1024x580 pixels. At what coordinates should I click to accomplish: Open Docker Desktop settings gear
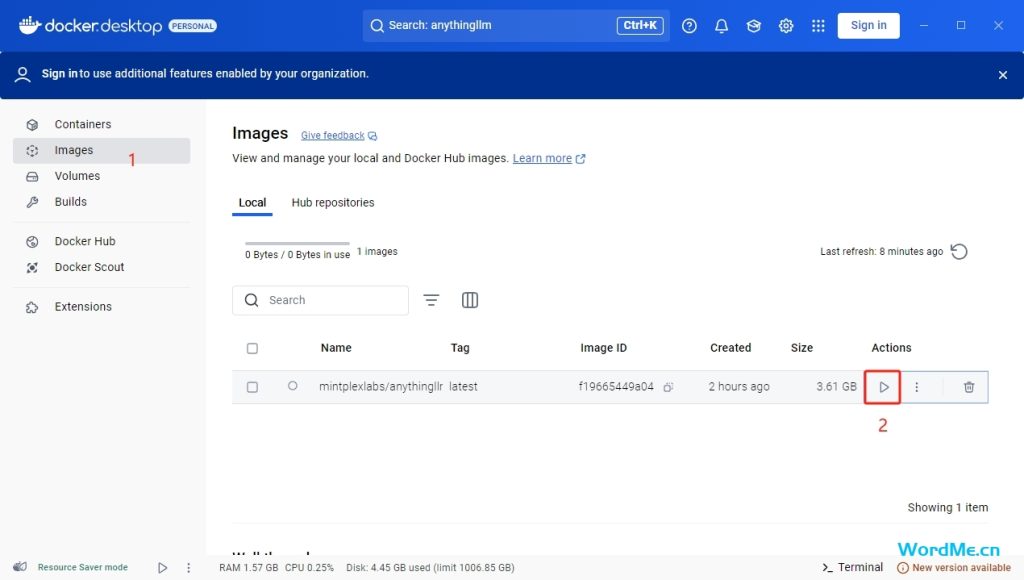[786, 26]
